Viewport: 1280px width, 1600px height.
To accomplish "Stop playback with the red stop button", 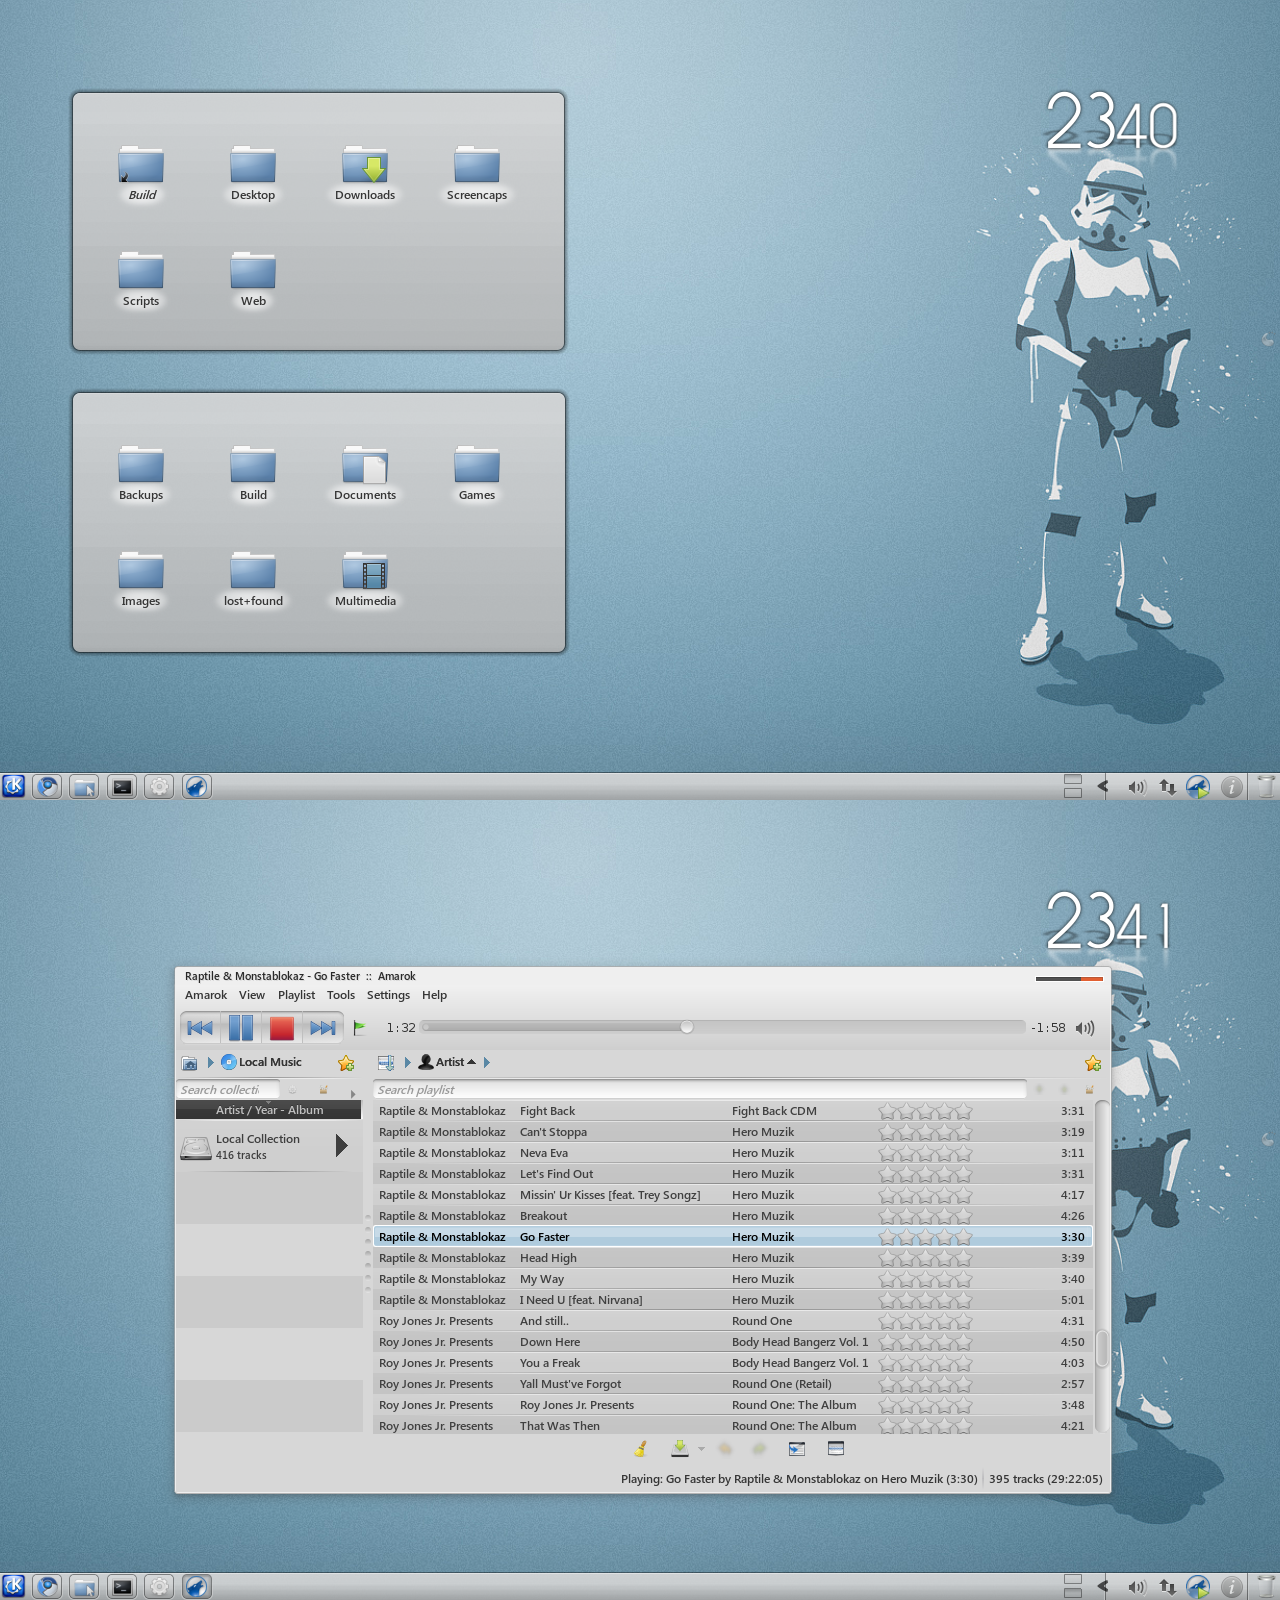I will coord(282,1028).
